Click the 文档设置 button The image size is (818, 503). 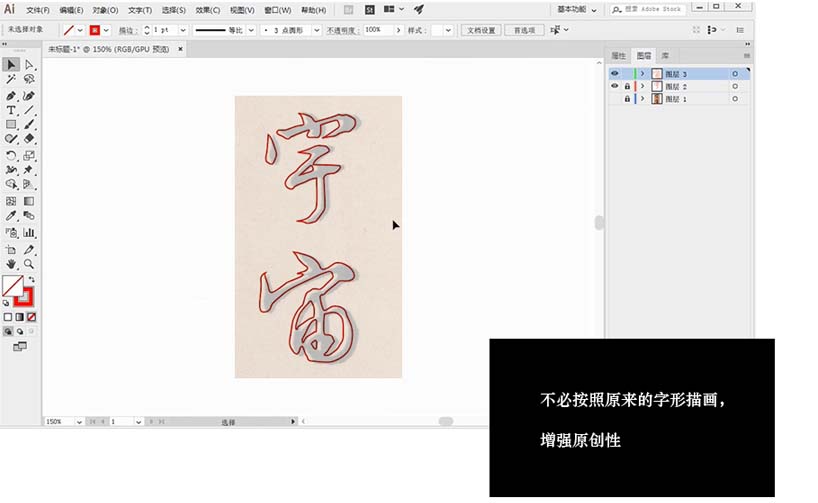point(481,30)
